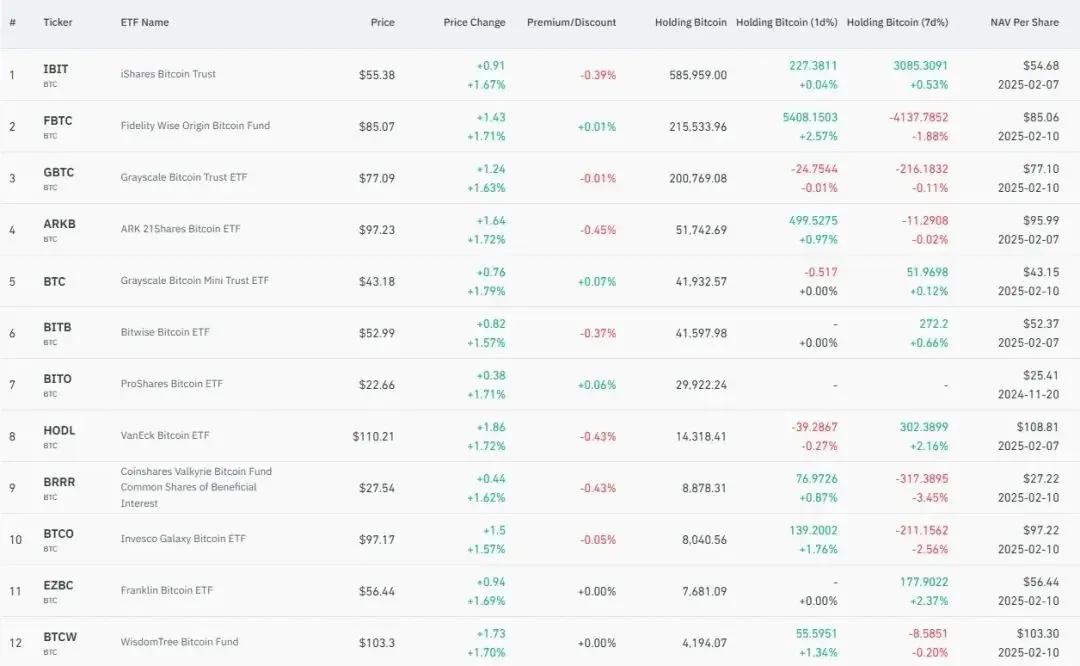The image size is (1080, 666).
Task: Click the $110.21 price of HODL
Action: pos(373,436)
